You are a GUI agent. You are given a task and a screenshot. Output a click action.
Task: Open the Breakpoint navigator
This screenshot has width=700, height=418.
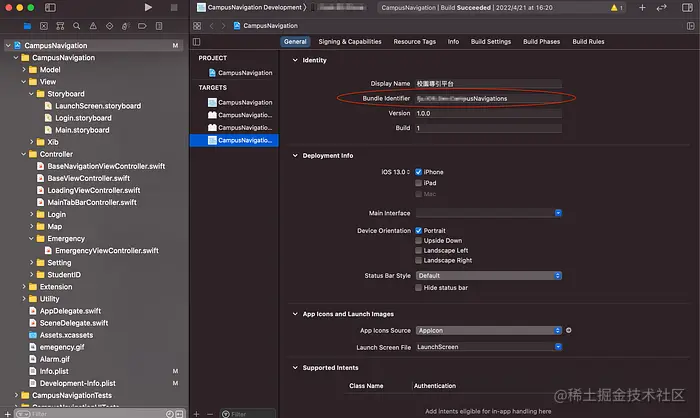(x=142, y=26)
